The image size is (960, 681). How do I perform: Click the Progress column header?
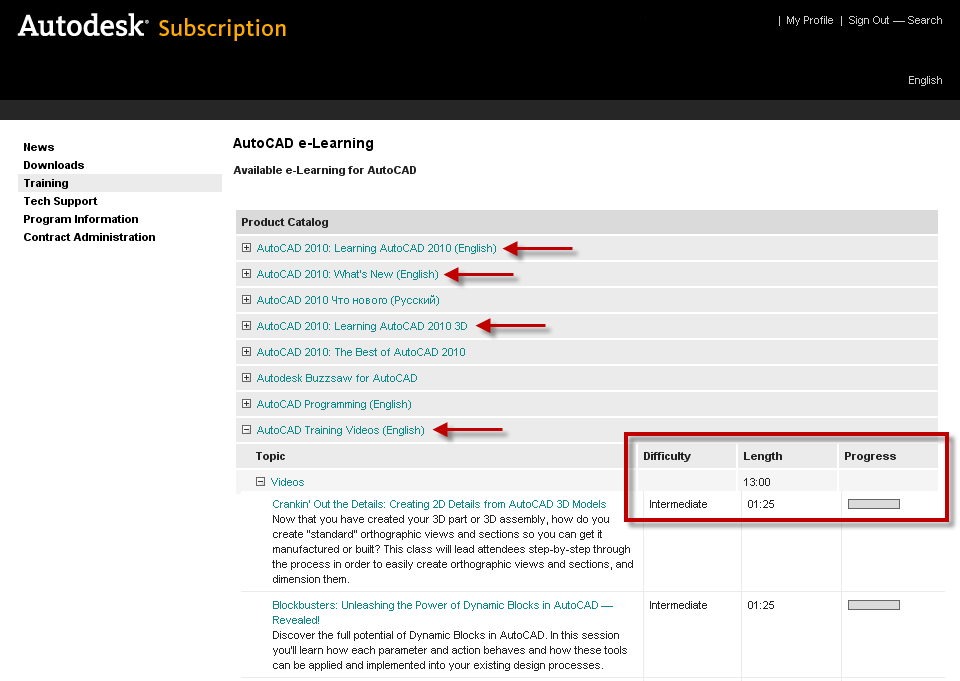point(870,456)
